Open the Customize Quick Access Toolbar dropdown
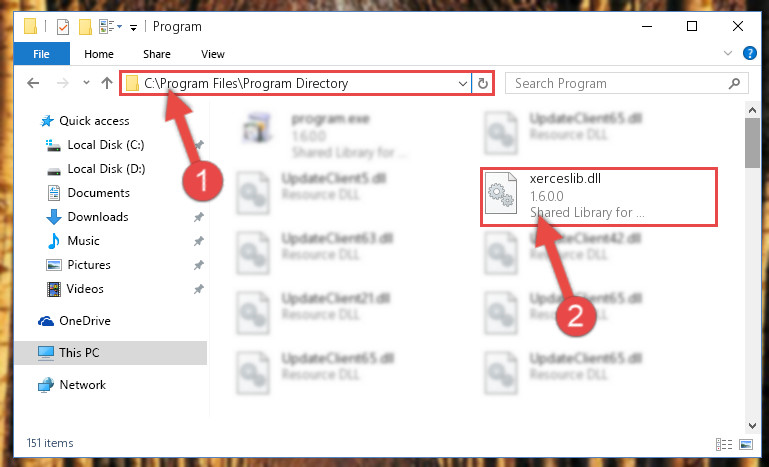 click(133, 27)
